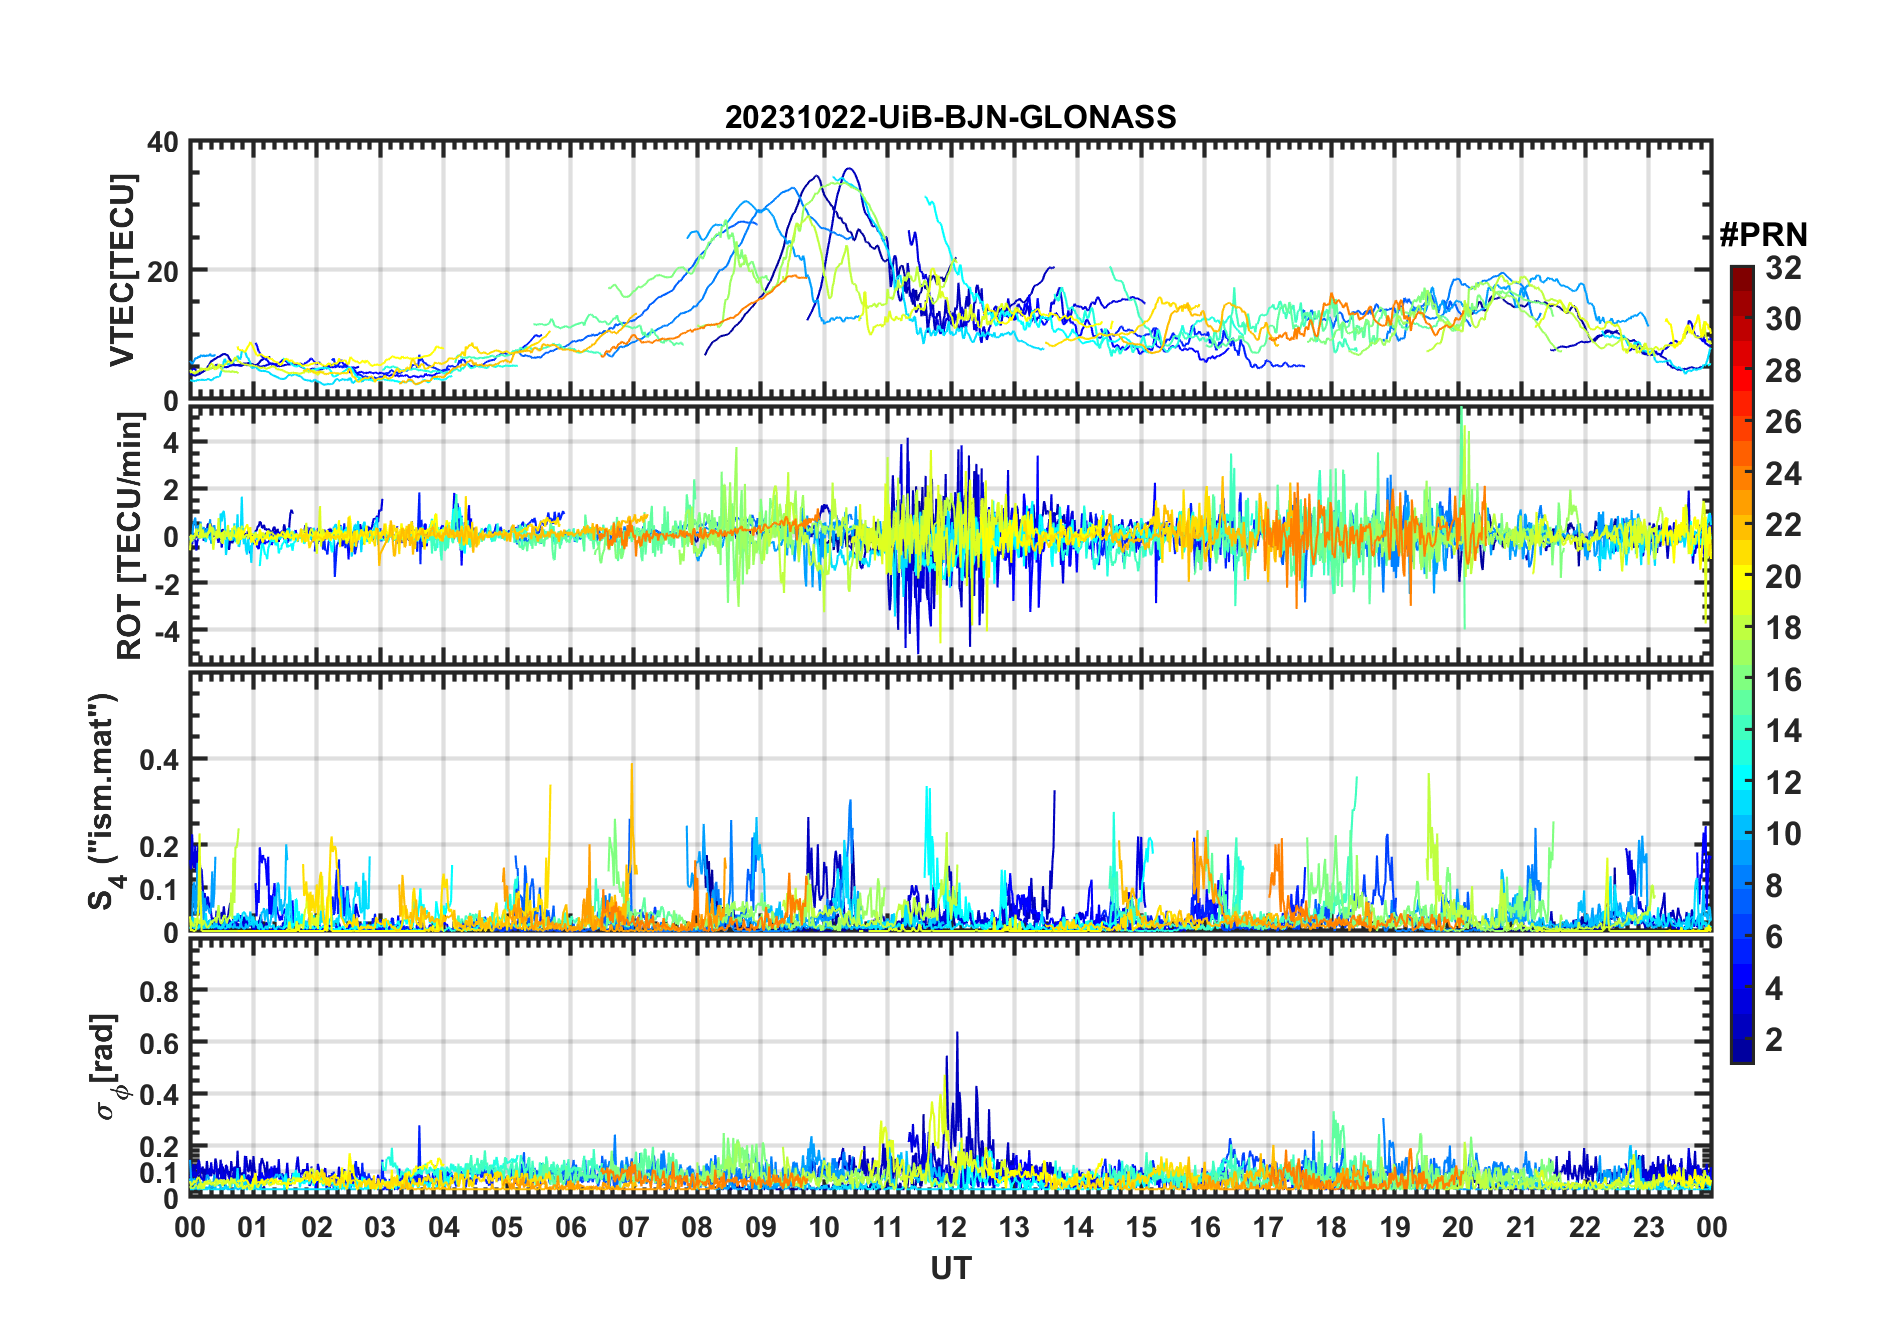Click tick 8 on the PRN colorbar
This screenshot has height=1330, width=1902.
[1774, 886]
